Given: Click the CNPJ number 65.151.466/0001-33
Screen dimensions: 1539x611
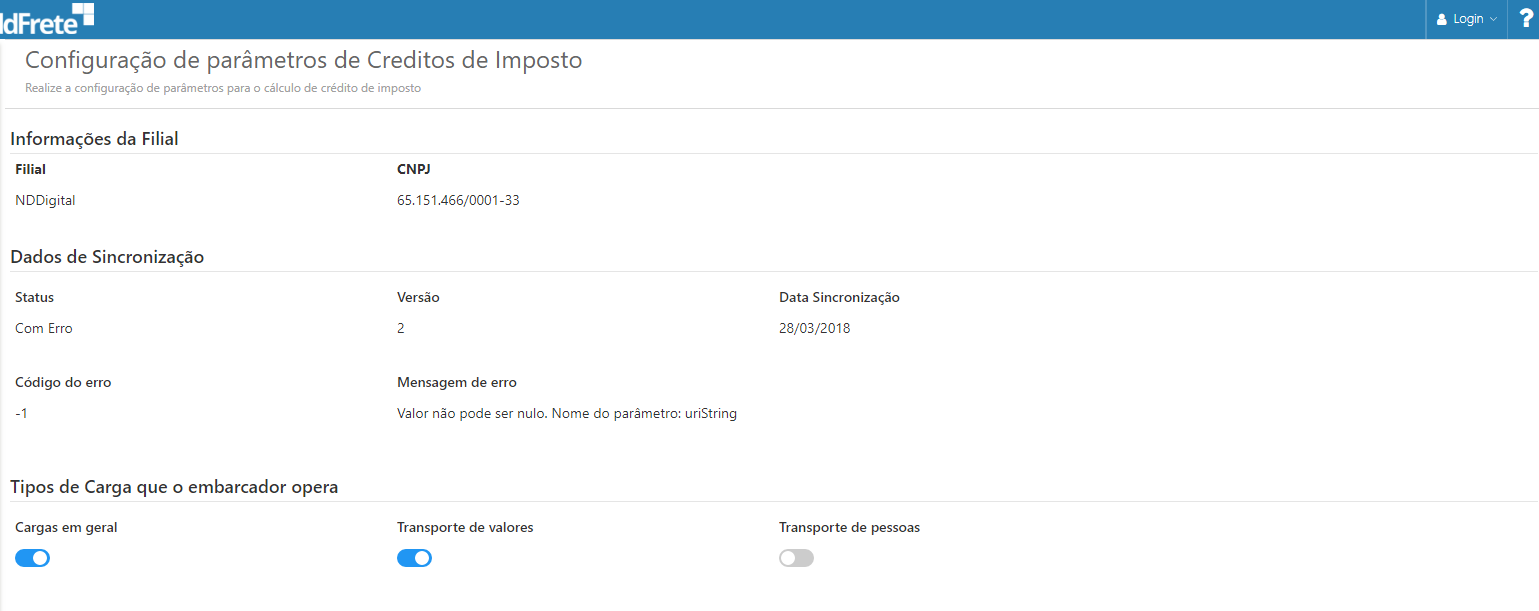Looking at the screenshot, I should point(458,200).
